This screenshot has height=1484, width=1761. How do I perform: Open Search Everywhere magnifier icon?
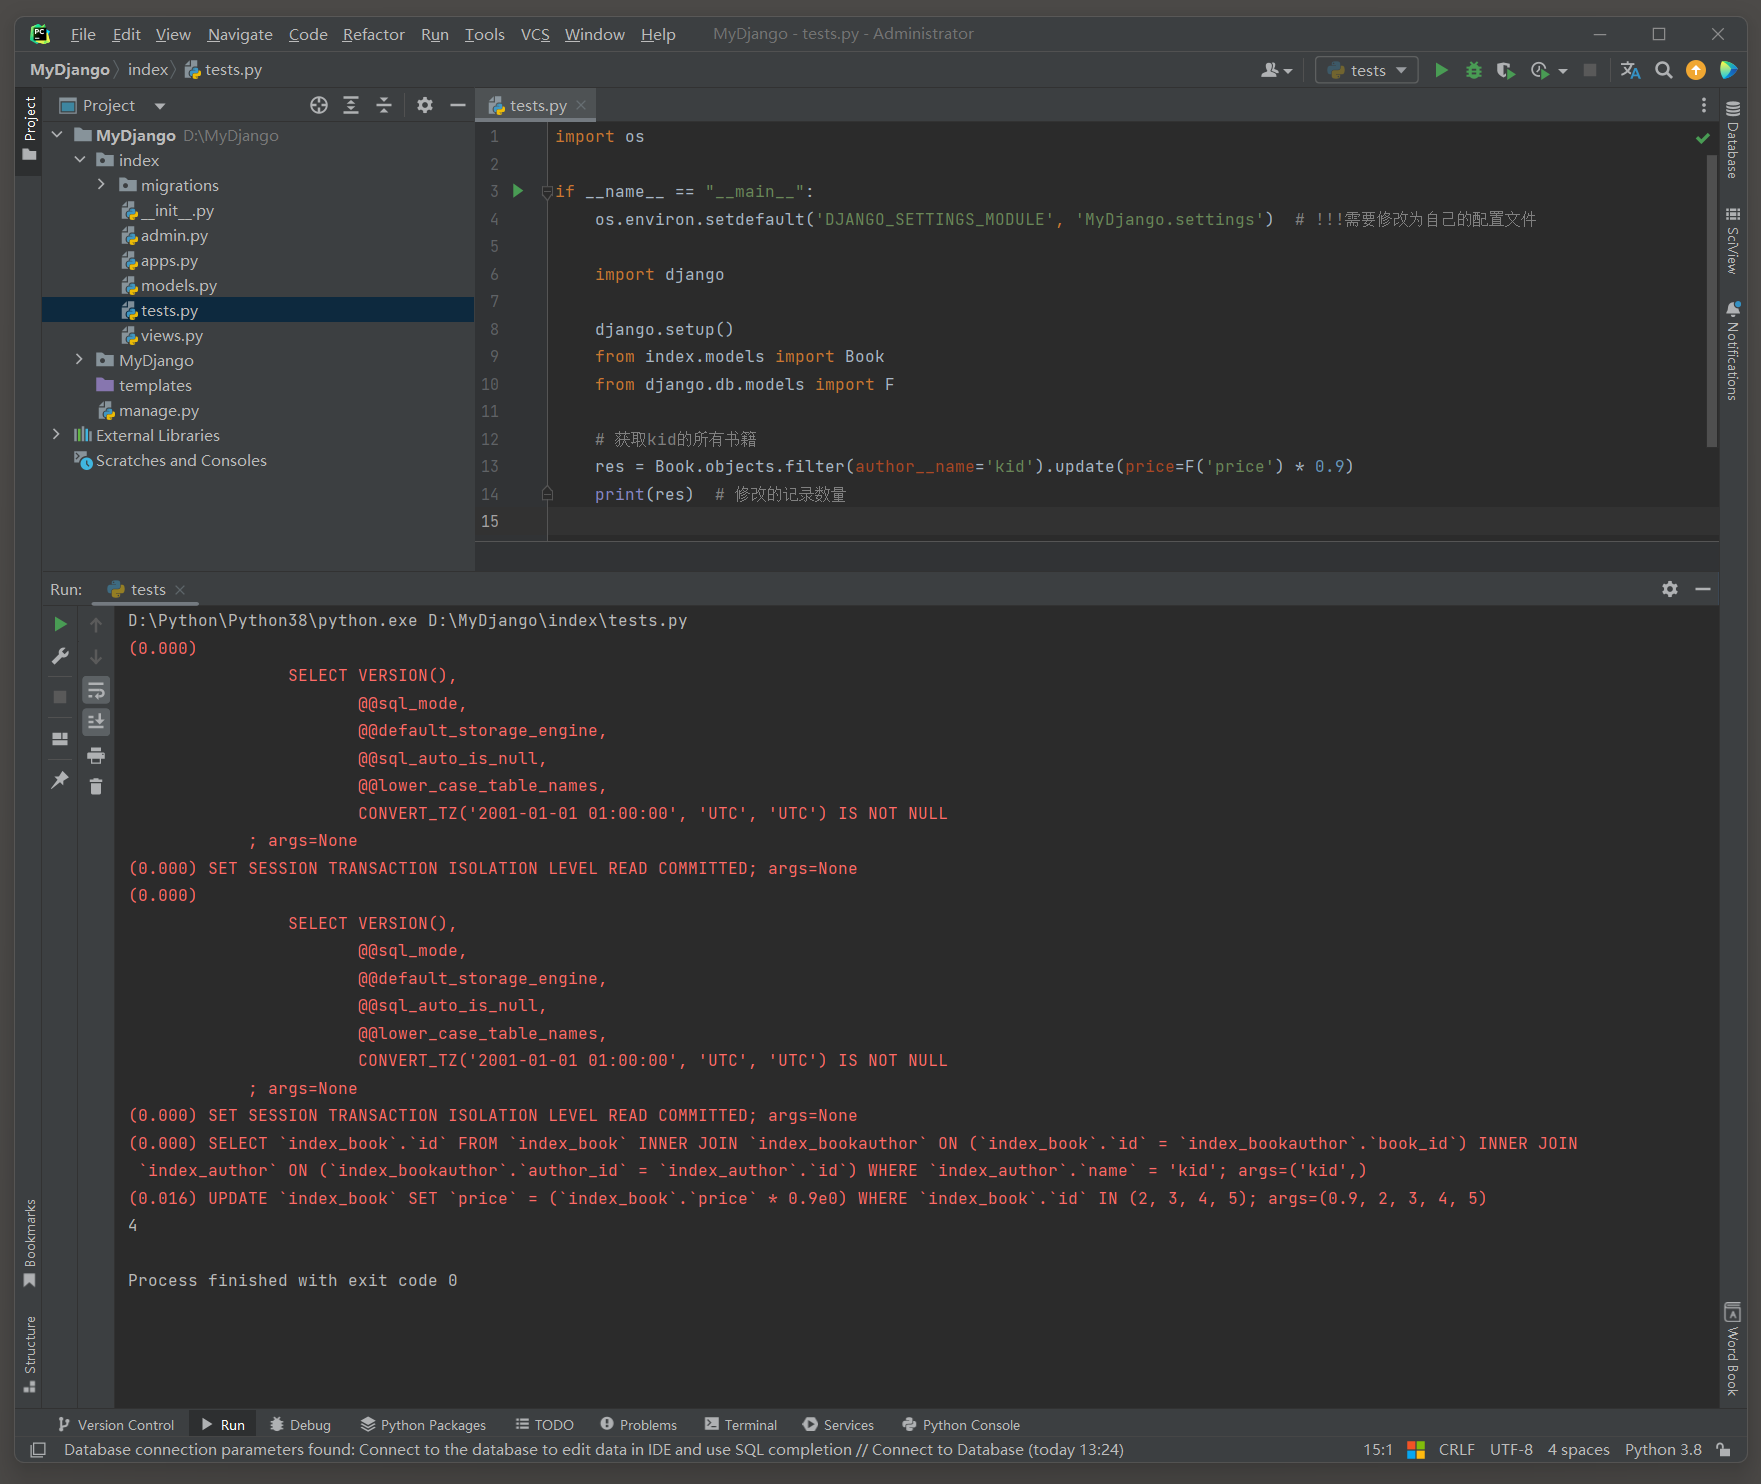pyautogui.click(x=1664, y=70)
